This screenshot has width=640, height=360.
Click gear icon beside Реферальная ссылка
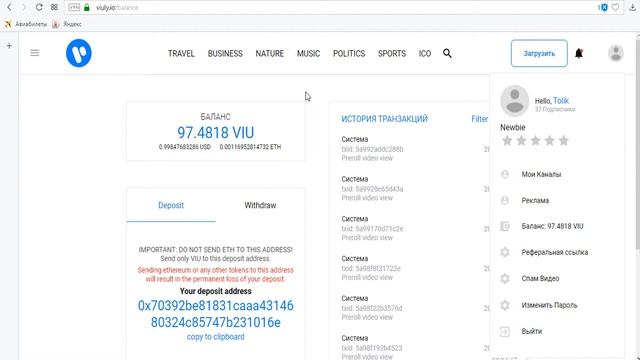point(505,252)
